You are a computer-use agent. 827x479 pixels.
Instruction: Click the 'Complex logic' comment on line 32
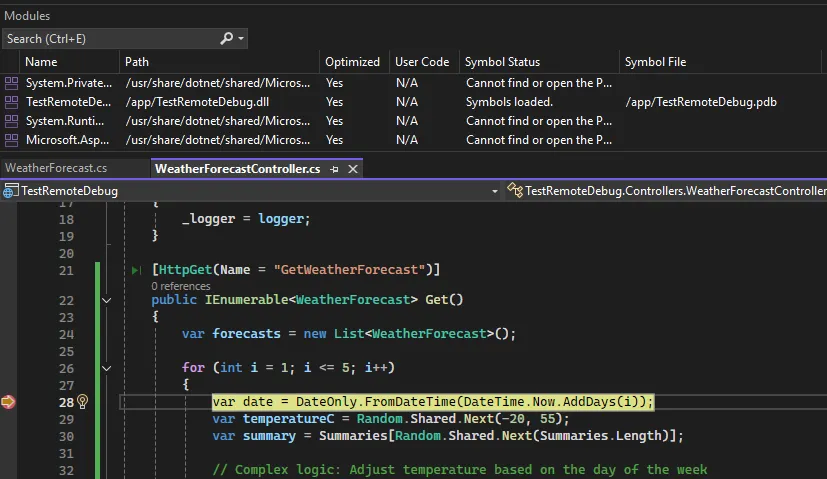(x=460, y=470)
